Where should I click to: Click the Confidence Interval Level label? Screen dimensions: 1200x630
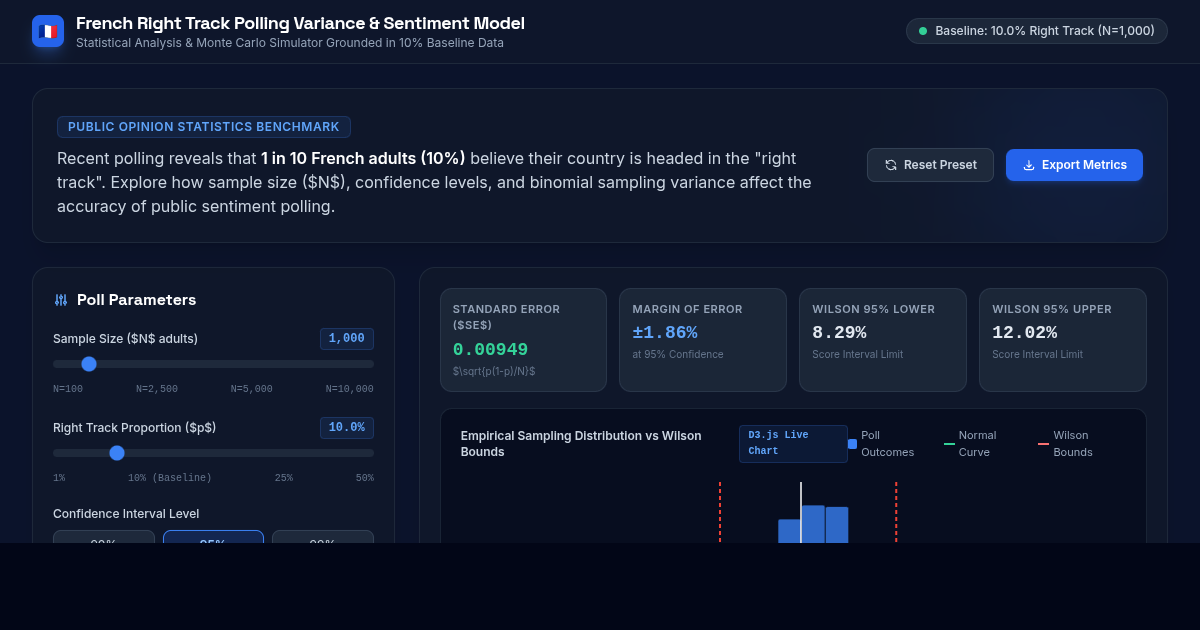click(x=126, y=513)
